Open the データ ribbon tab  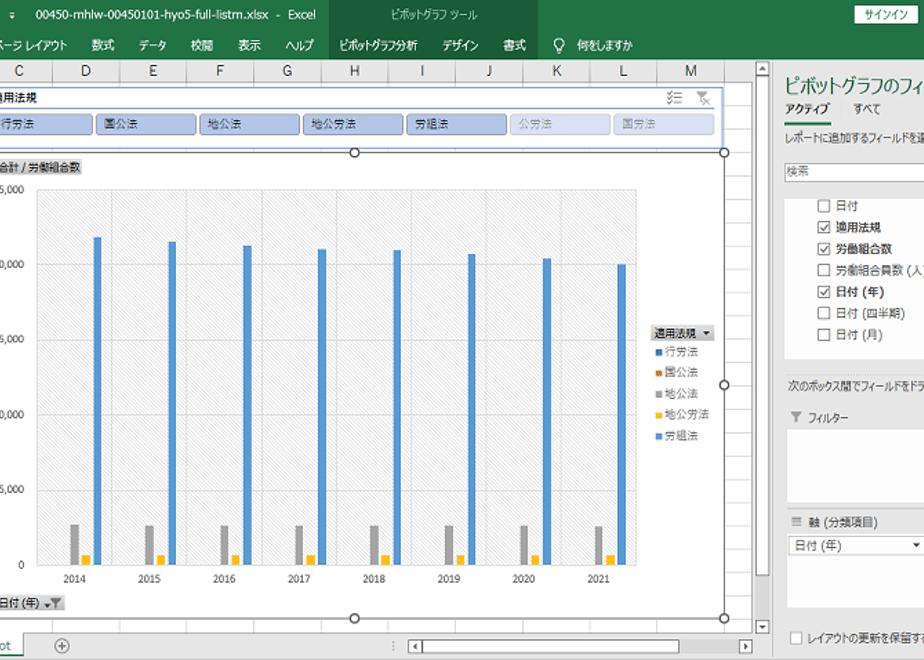[x=153, y=45]
